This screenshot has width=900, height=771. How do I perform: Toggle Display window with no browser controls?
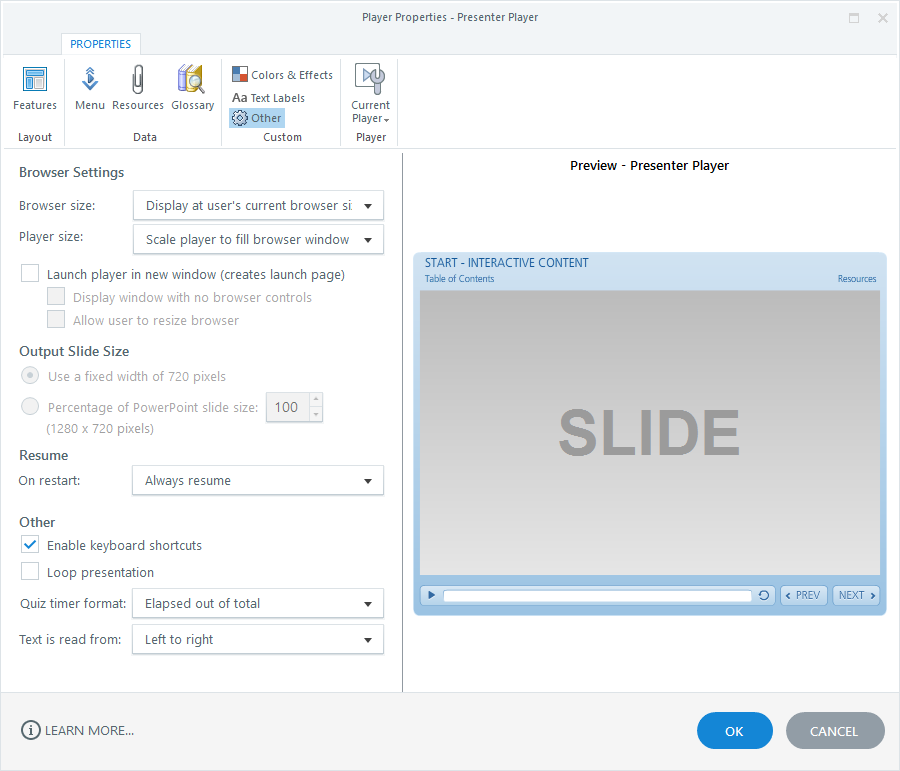click(x=56, y=296)
